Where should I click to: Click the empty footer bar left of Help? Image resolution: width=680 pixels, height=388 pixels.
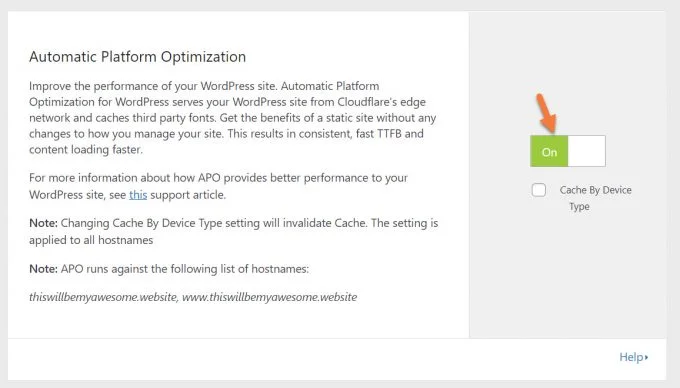(312, 359)
